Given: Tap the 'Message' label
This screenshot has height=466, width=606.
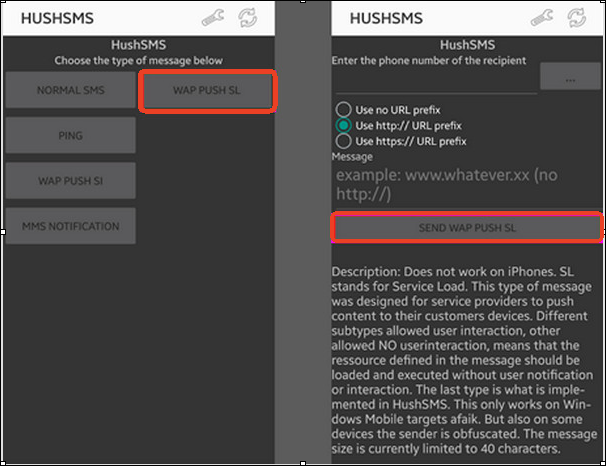Looking at the screenshot, I should 352,157.
